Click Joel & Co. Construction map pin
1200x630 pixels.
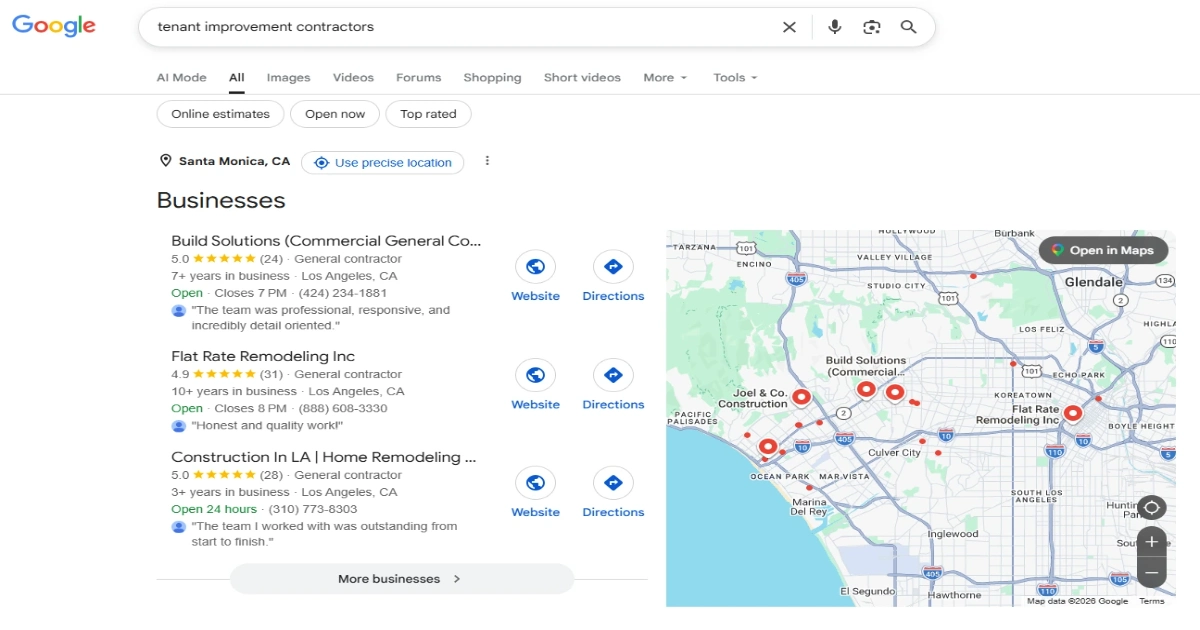(801, 398)
